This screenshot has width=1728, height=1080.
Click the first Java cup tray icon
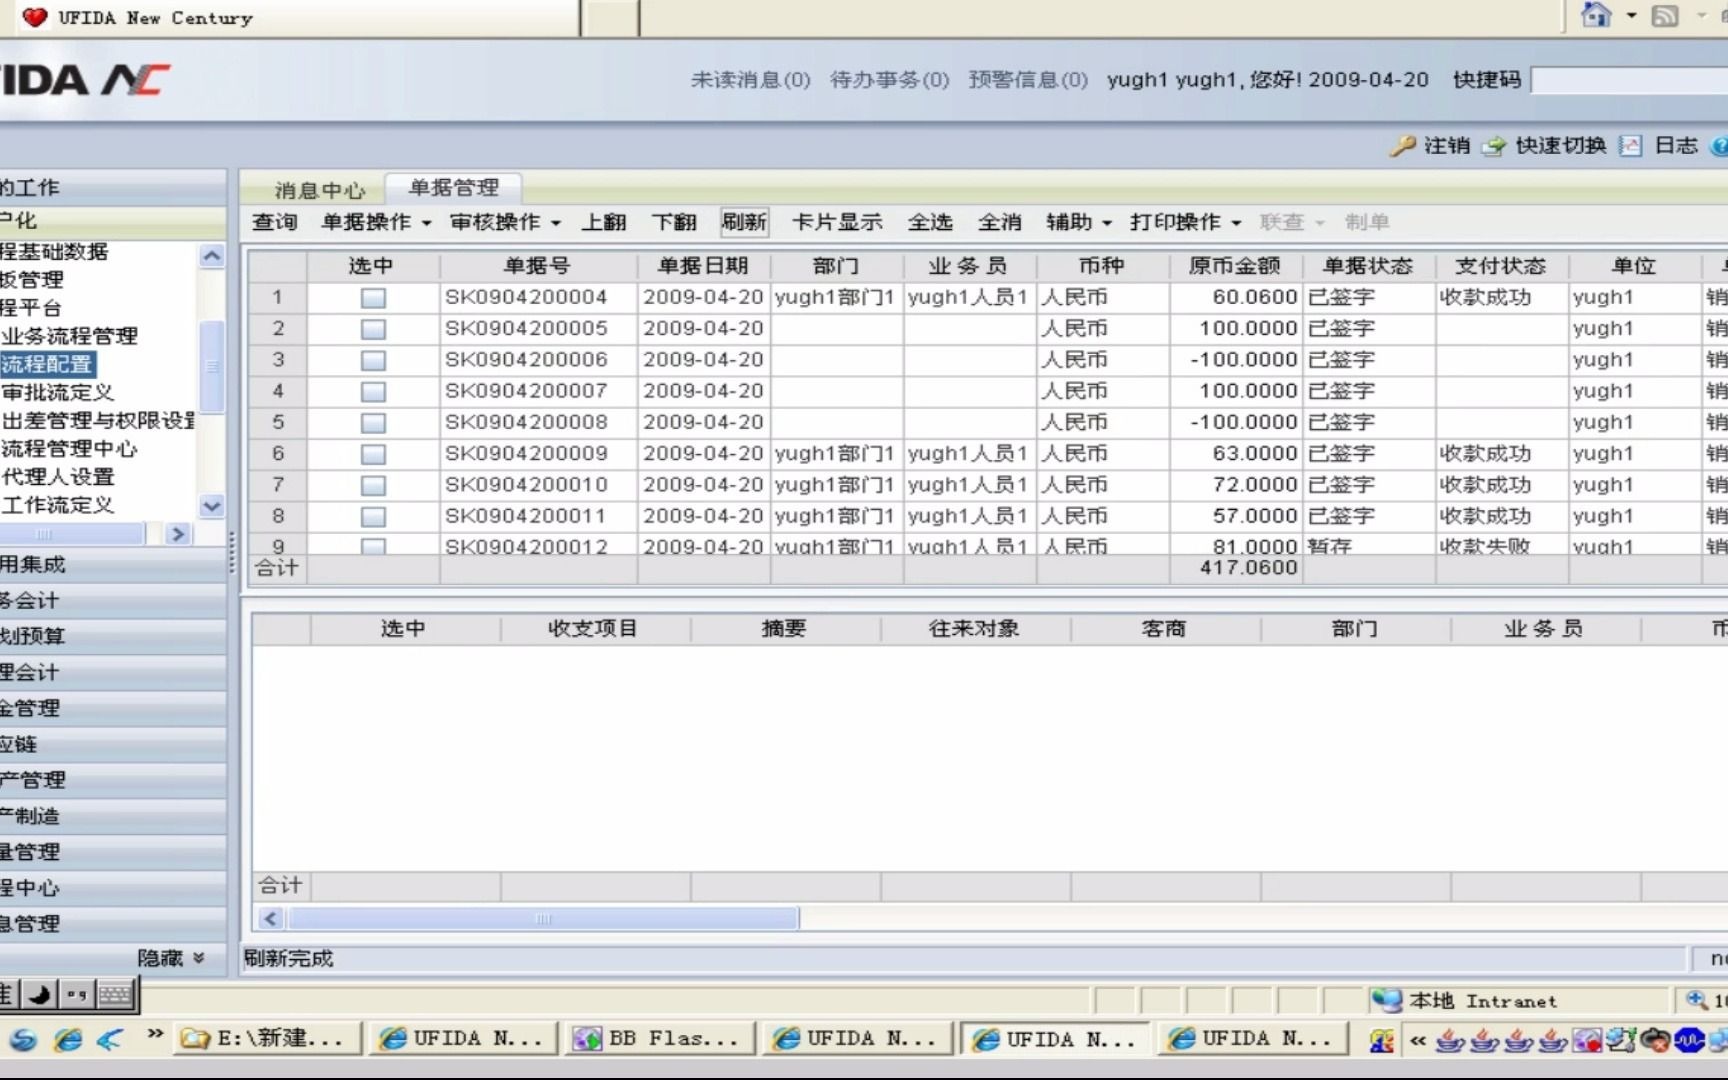click(1449, 1041)
